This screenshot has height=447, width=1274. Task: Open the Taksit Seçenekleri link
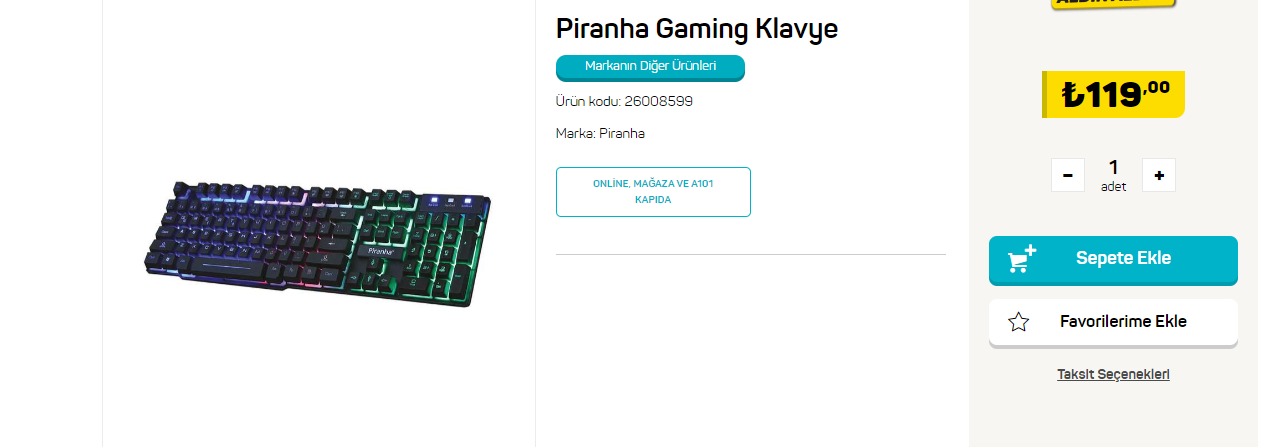coord(1113,374)
